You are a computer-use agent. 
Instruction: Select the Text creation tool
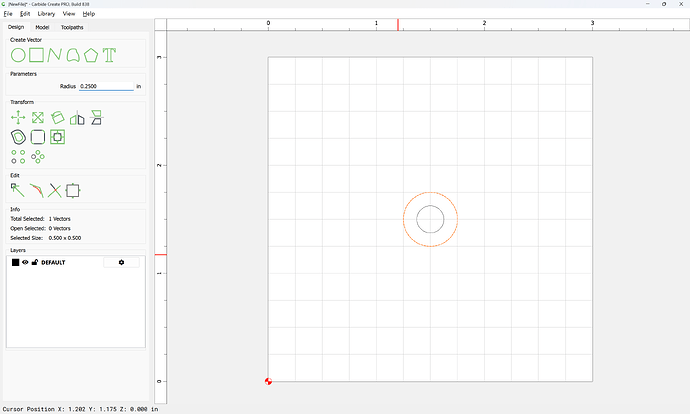coord(109,55)
